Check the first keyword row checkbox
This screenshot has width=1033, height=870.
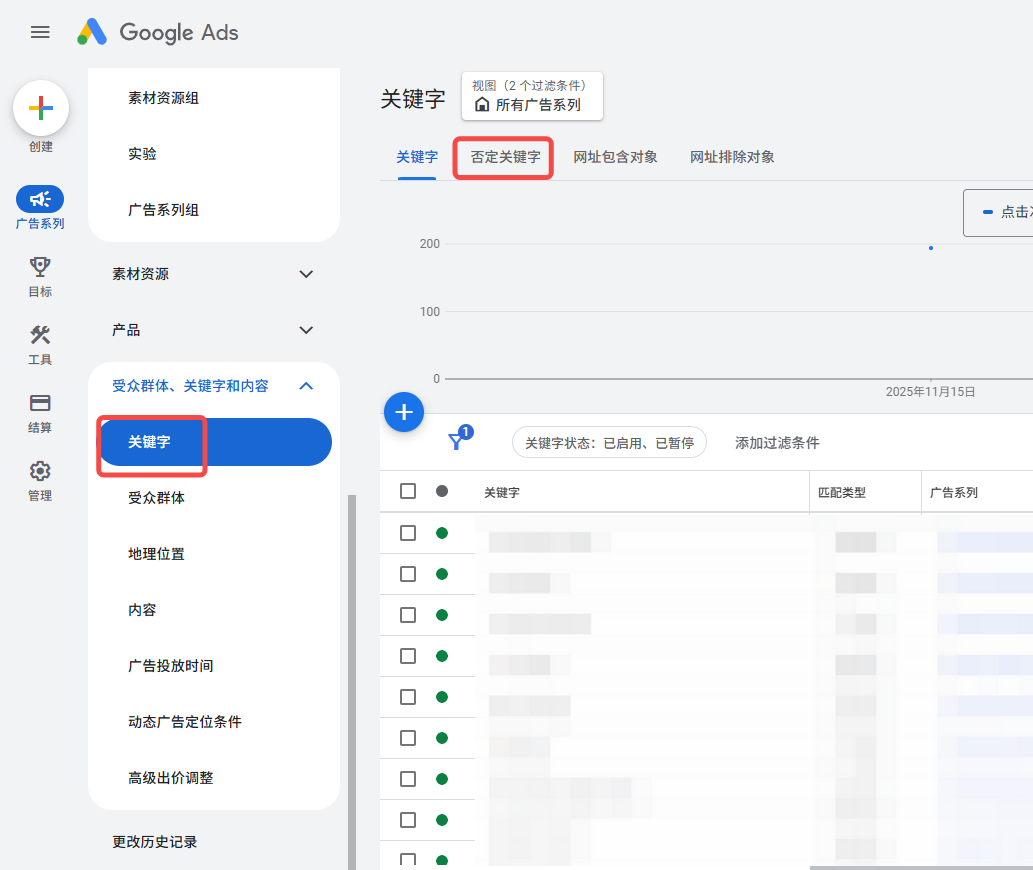click(407, 533)
